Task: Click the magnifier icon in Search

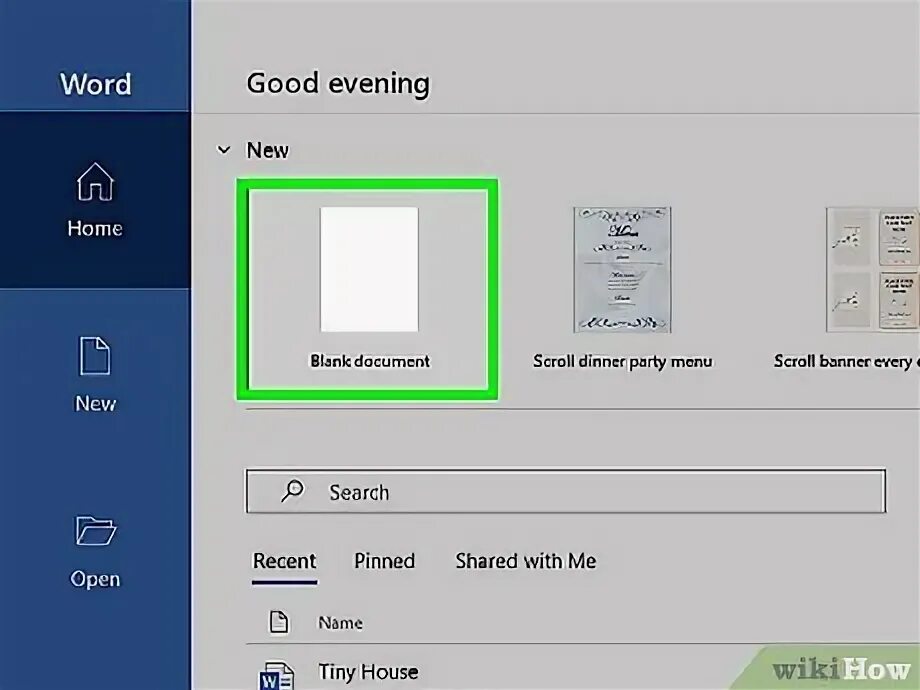Action: (292, 491)
